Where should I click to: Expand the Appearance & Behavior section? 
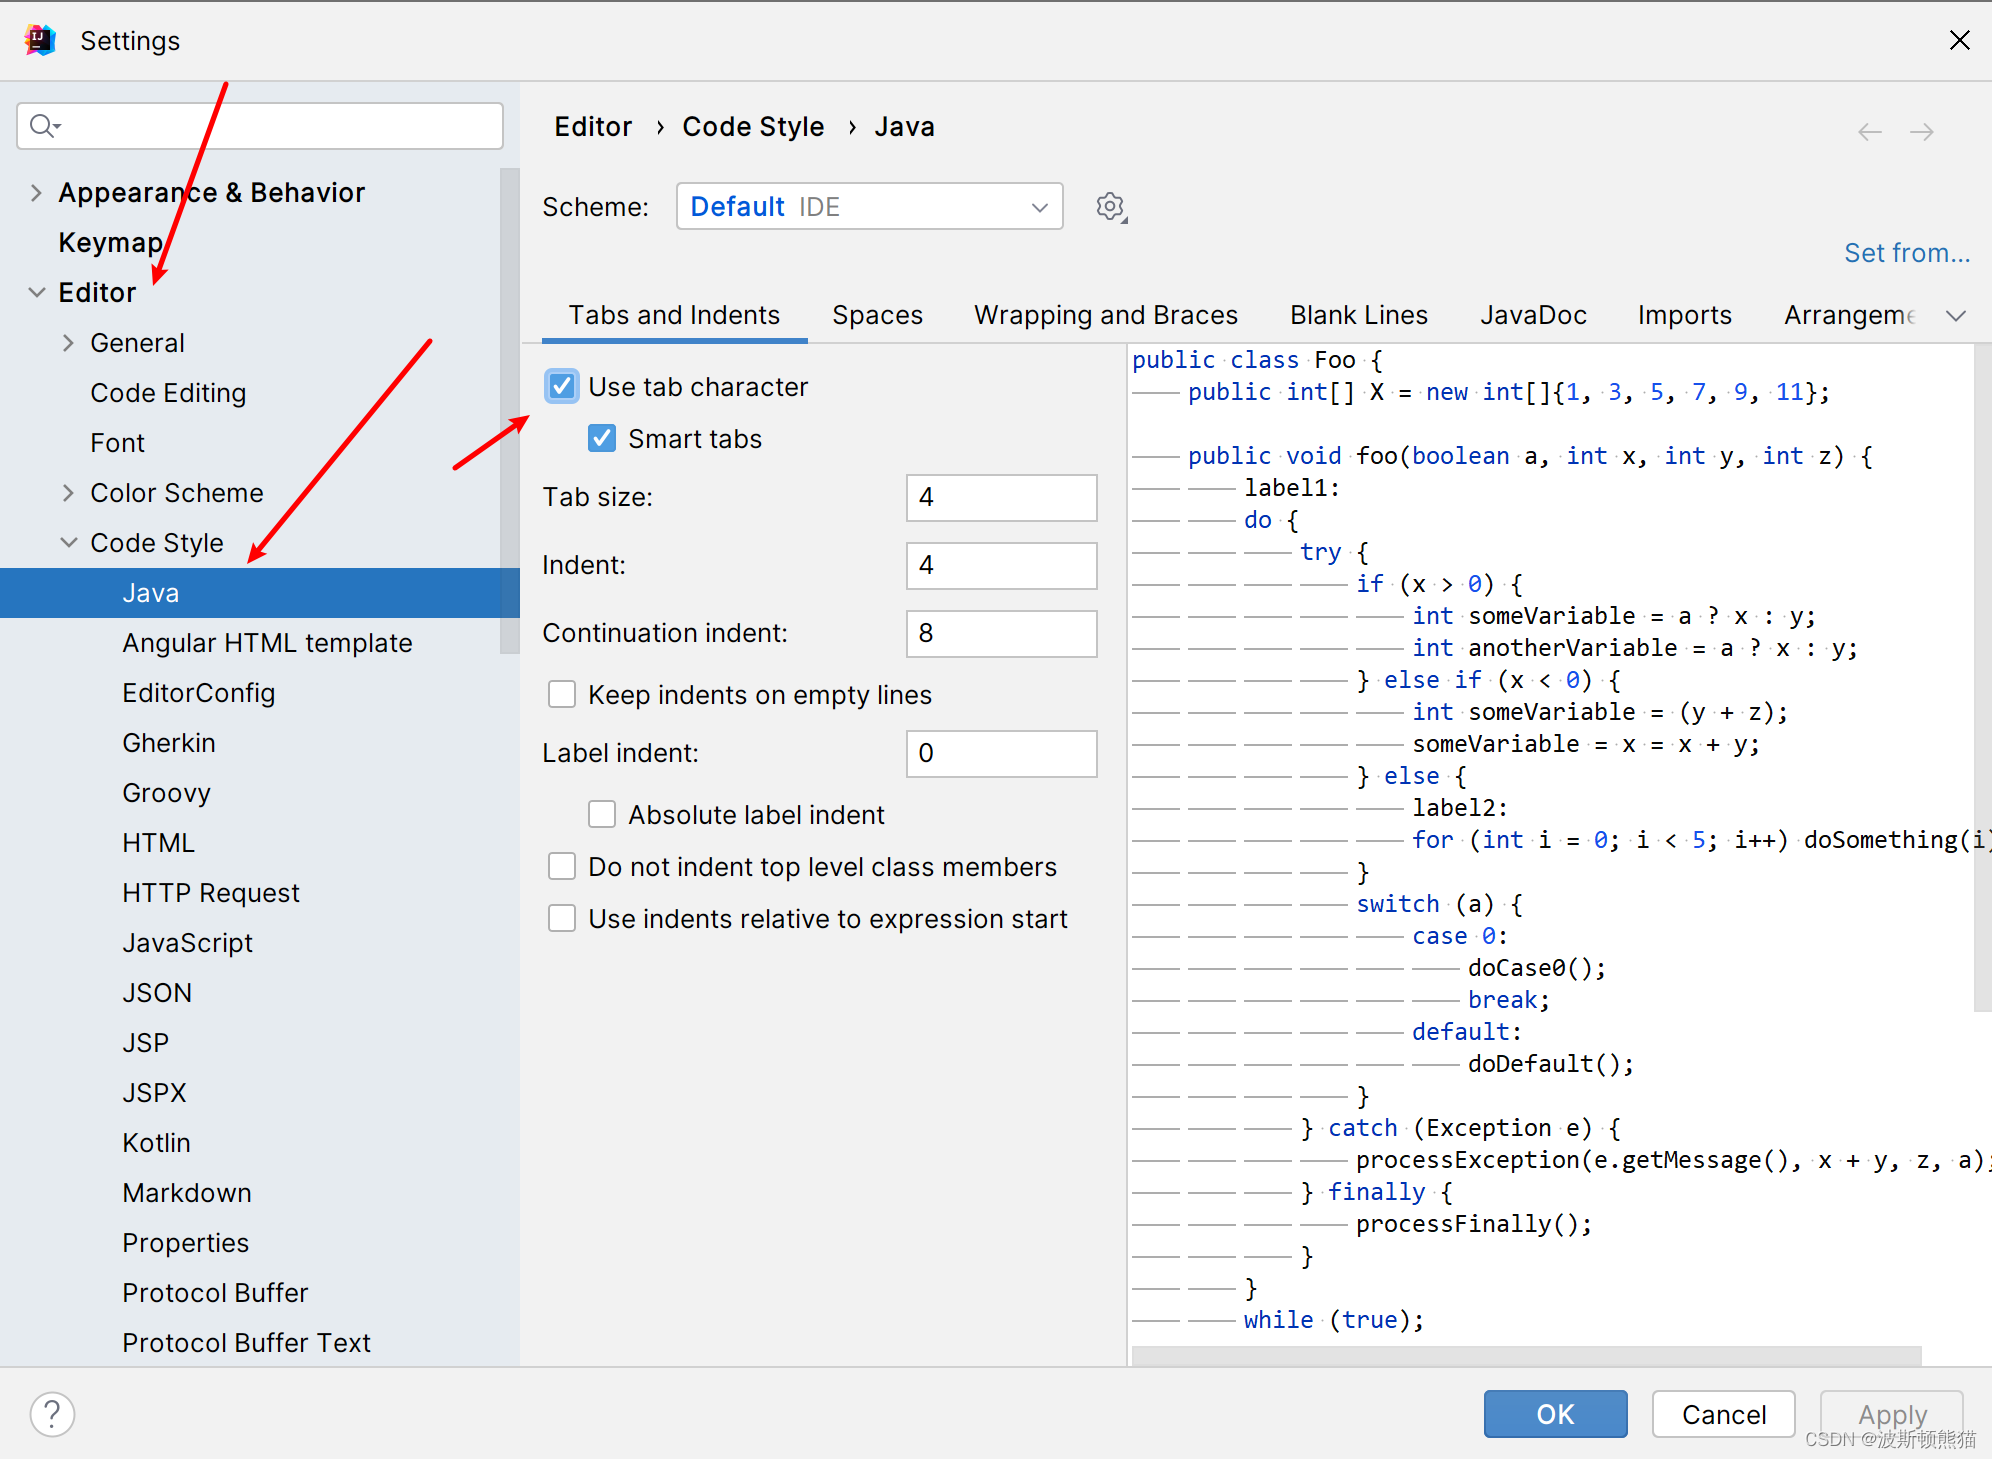pyautogui.click(x=36, y=193)
